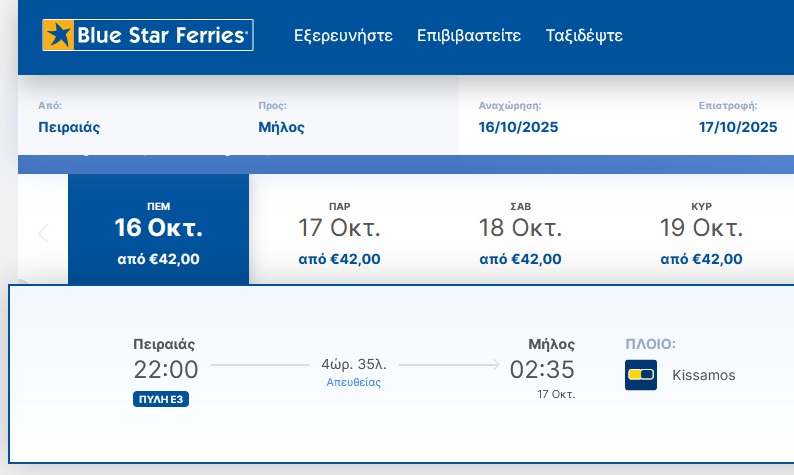Click the Blue Star Ferries logo
Viewport: 794px width, 475px height.
click(147, 35)
